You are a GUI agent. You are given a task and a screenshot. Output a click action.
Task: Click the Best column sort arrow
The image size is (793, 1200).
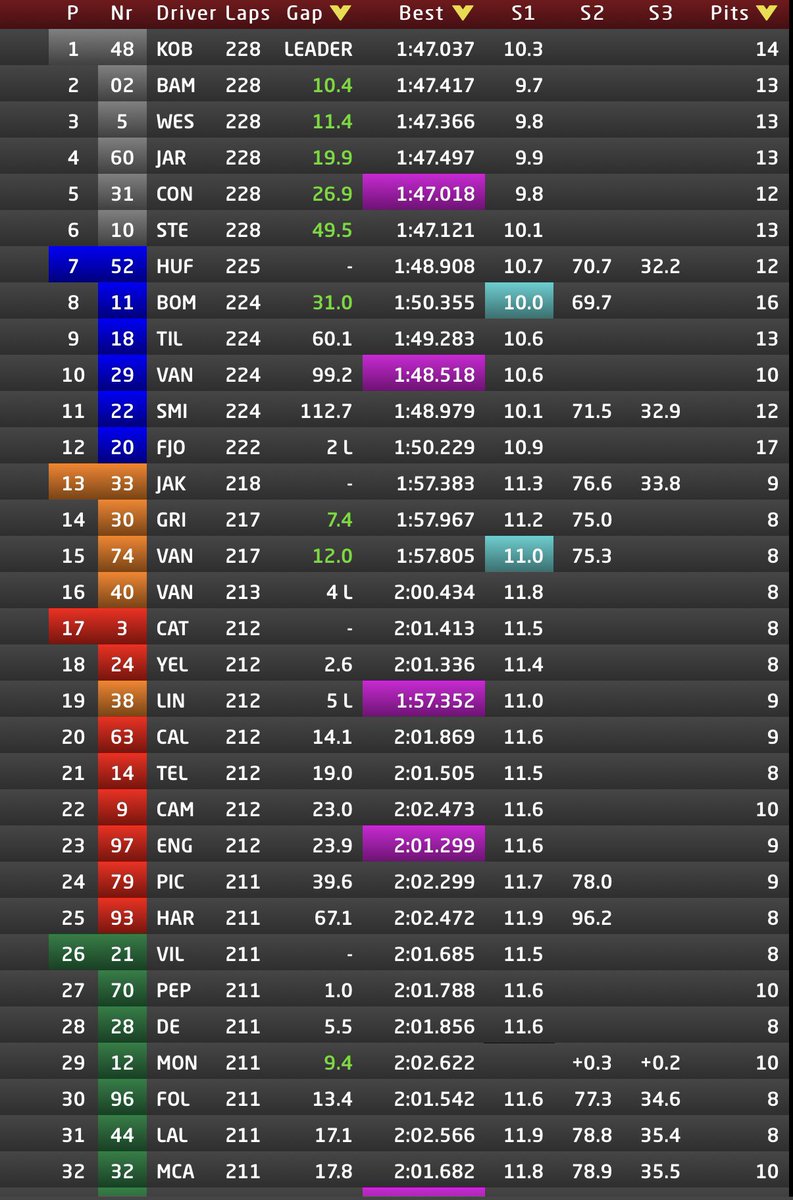click(462, 14)
